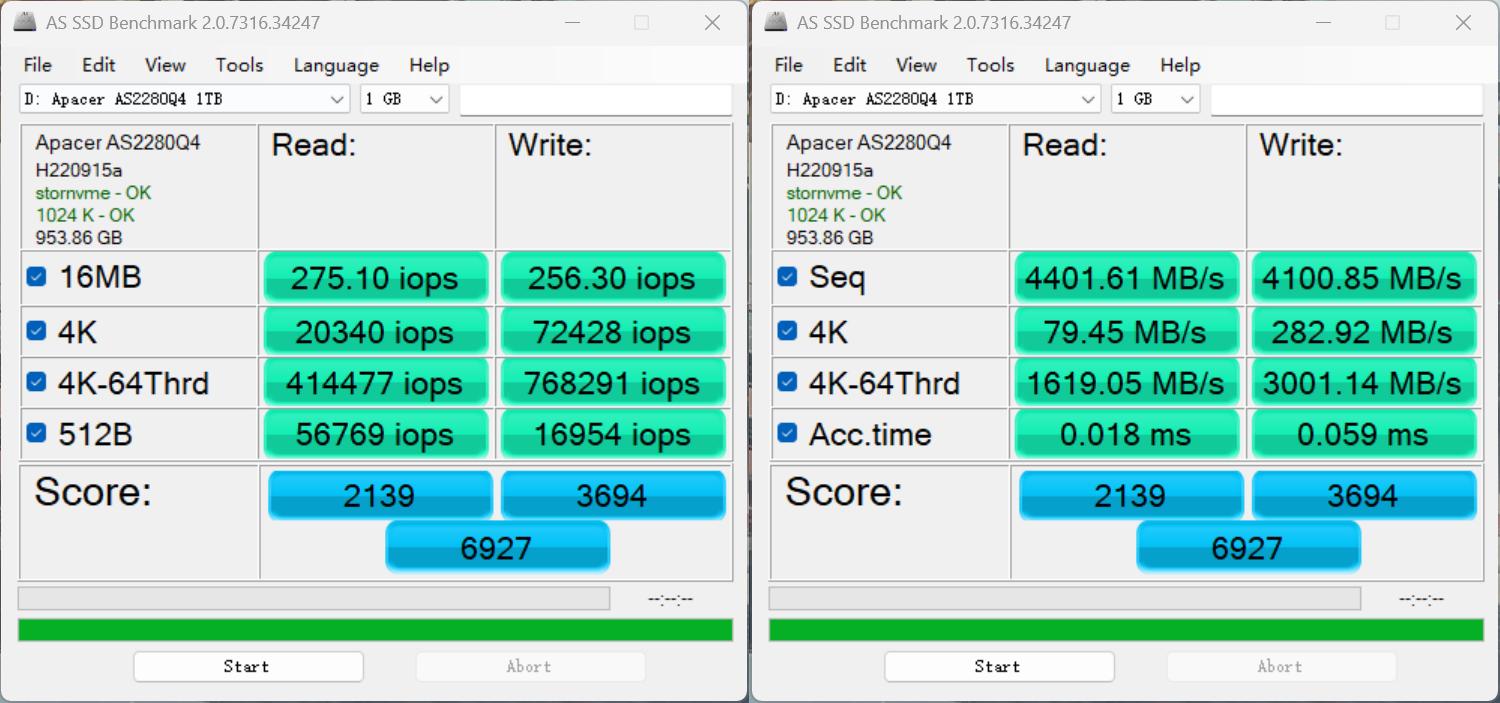The width and height of the screenshot is (1500, 703).
Task: Click the empty text field in left window
Action: point(596,100)
